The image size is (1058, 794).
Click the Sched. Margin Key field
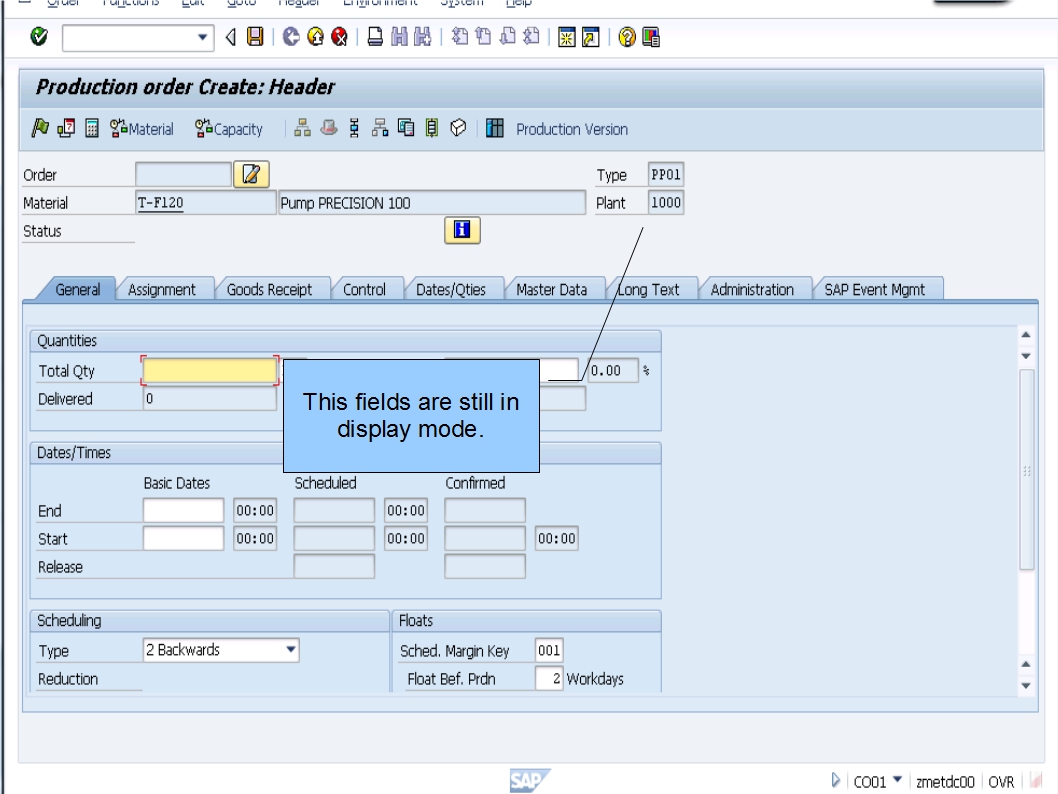click(549, 650)
